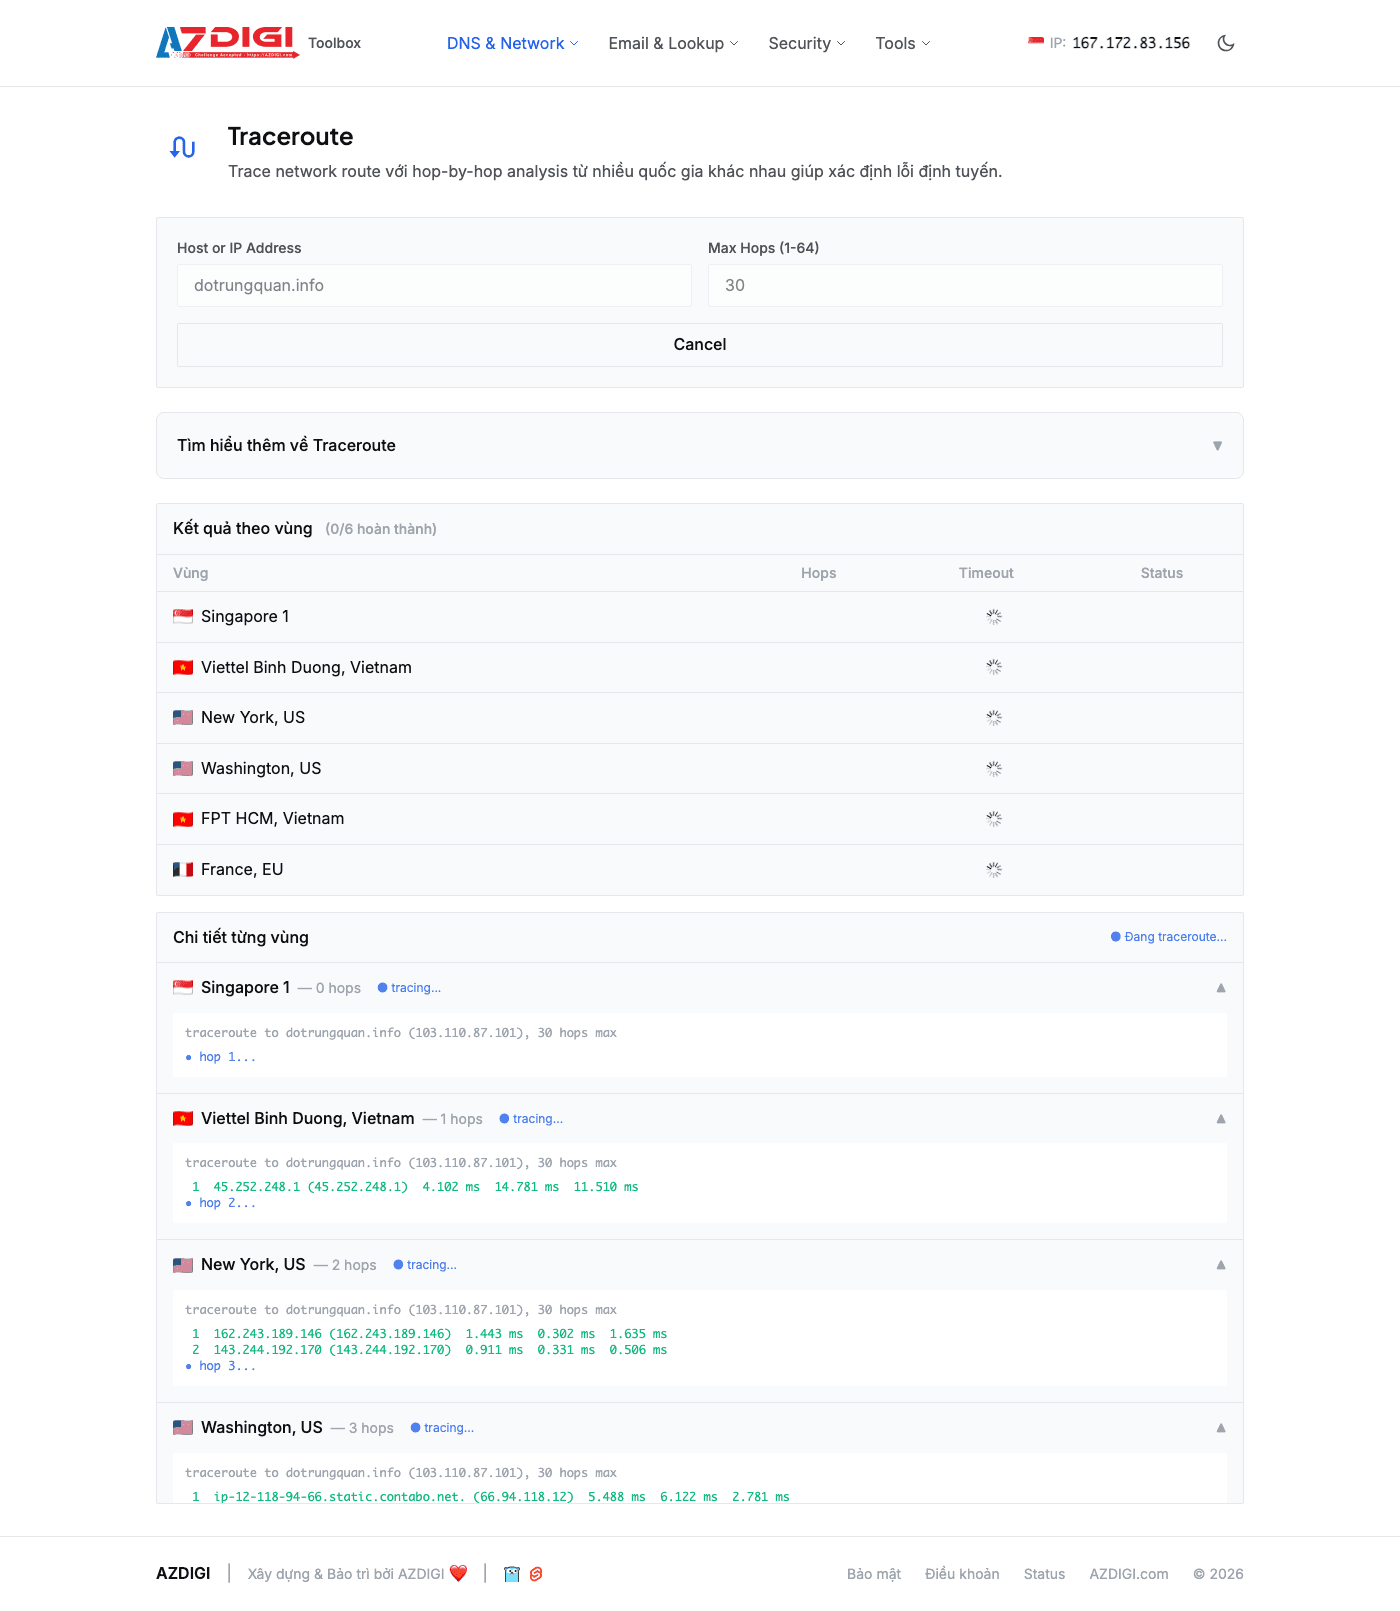Click the Viettel Binh Duong row spinner
The width and height of the screenshot is (1400, 1611).
pos(993,667)
